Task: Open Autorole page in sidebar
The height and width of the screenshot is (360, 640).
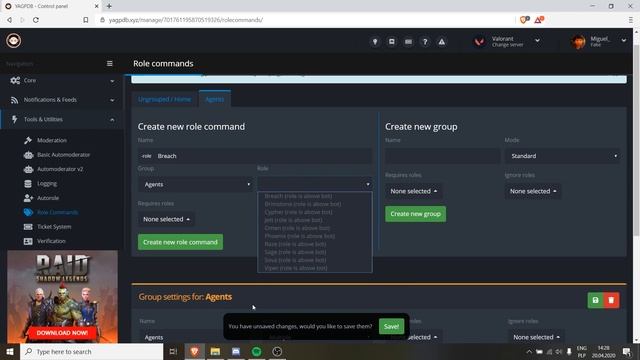Action: click(48, 198)
